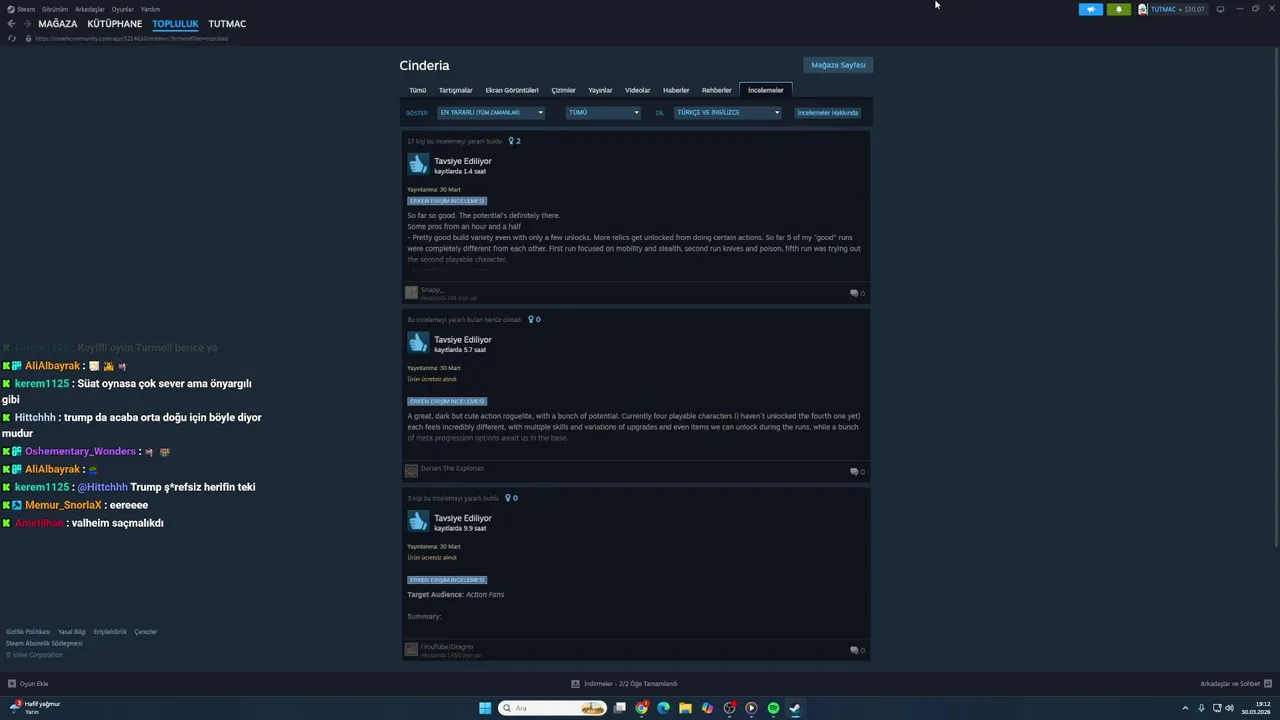Open the Yardım menu
This screenshot has width=1280, height=720.
(150, 9)
